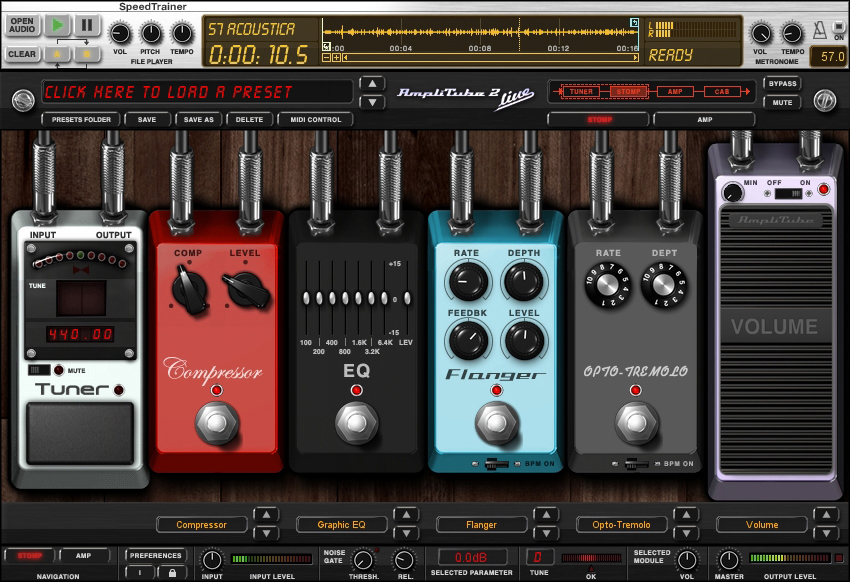Click the PREFERENCES button

pos(156,555)
